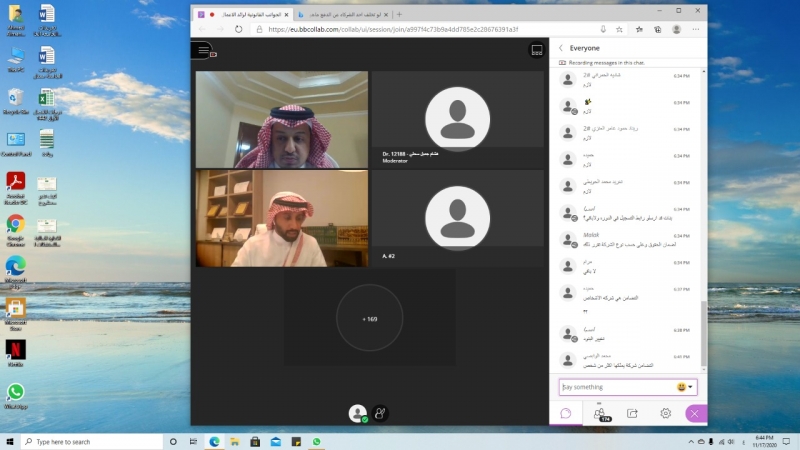
Task: Open a new browser tab
Action: point(400,15)
